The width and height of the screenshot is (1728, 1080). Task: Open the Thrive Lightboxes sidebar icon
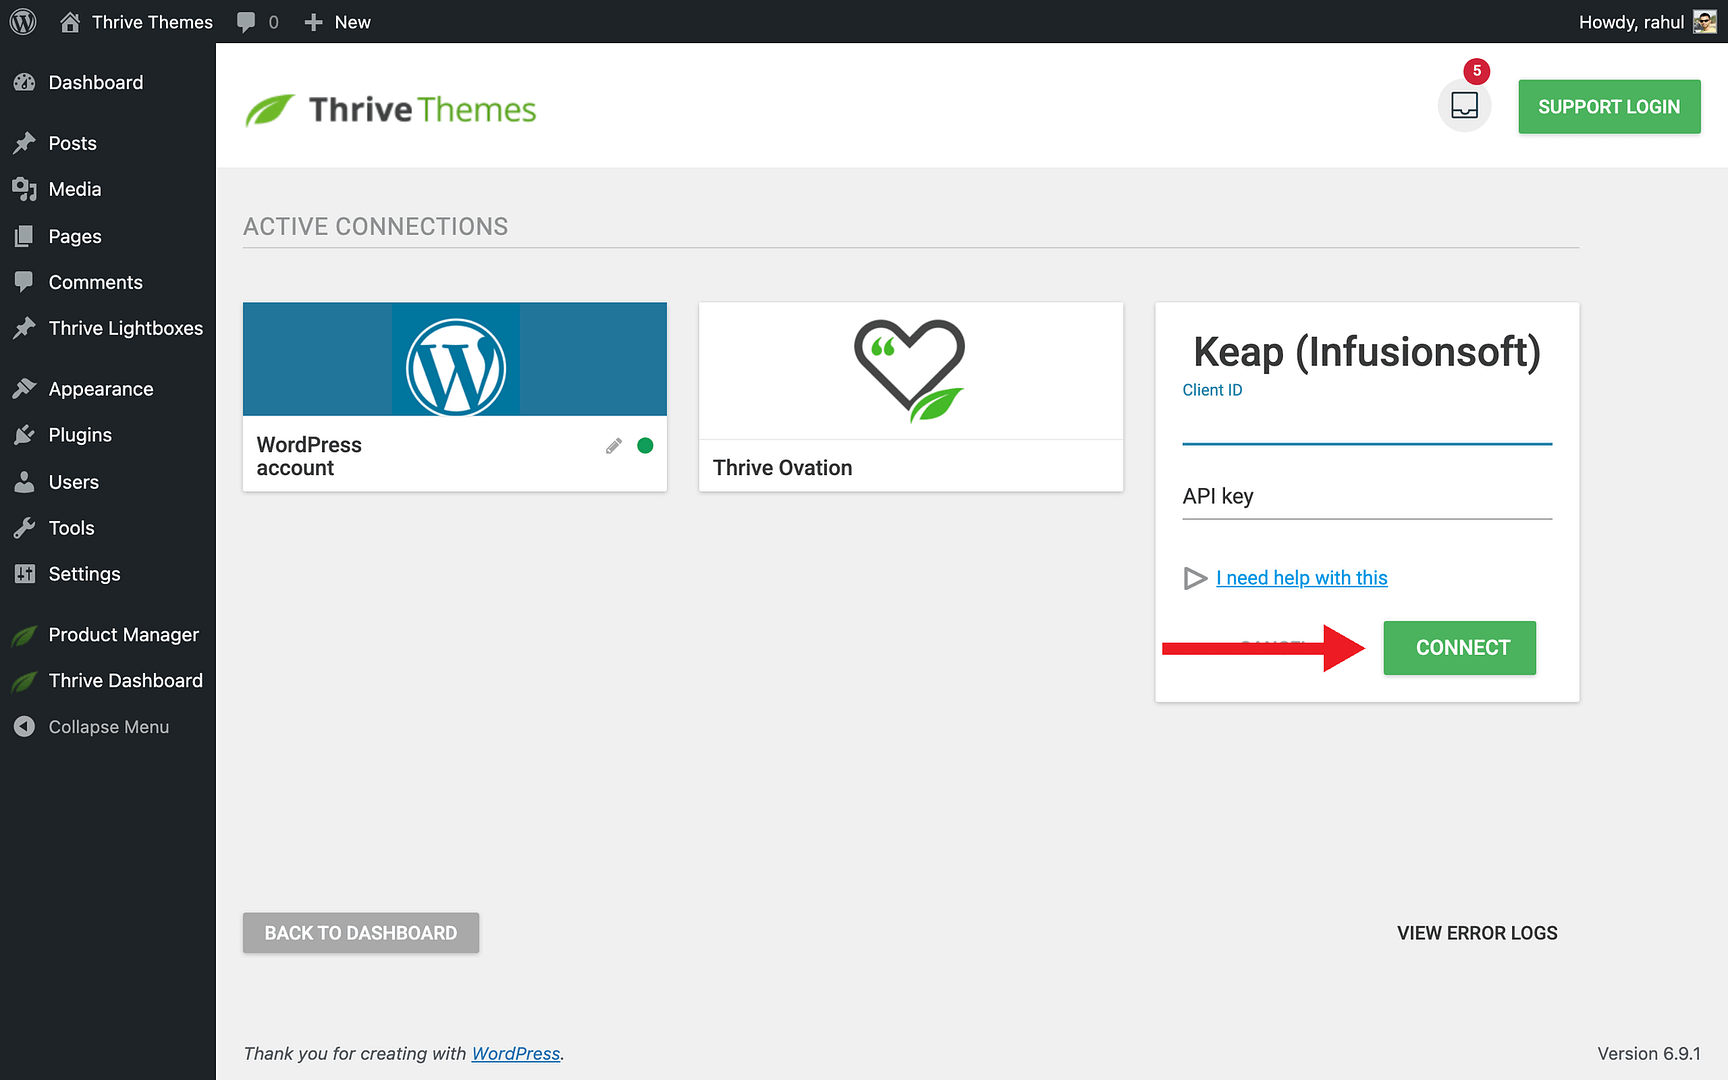25,328
